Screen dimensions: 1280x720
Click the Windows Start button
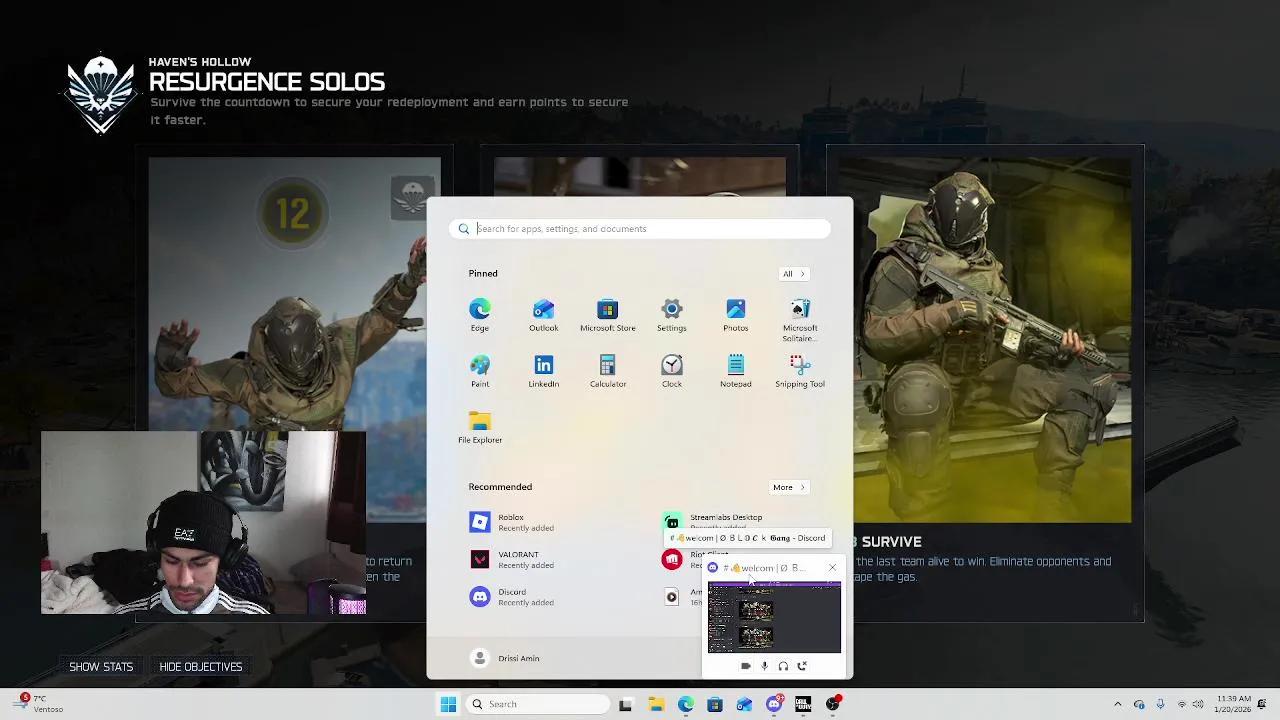448,704
